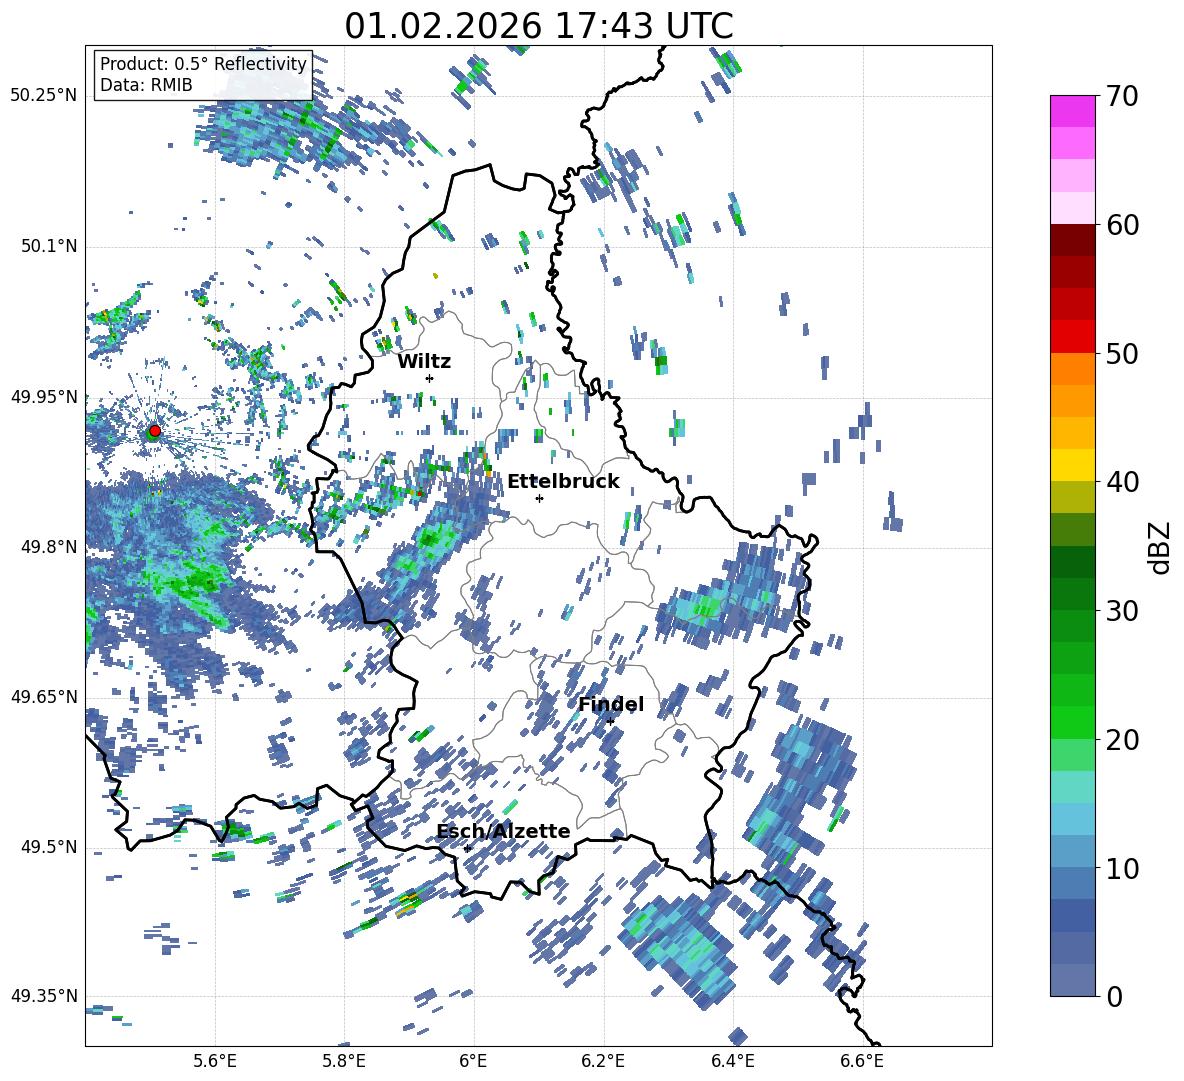Screen dimensions: 1184x1081
Task: Pick the magenta swatch at top of colorbar
Action: coord(1073,111)
